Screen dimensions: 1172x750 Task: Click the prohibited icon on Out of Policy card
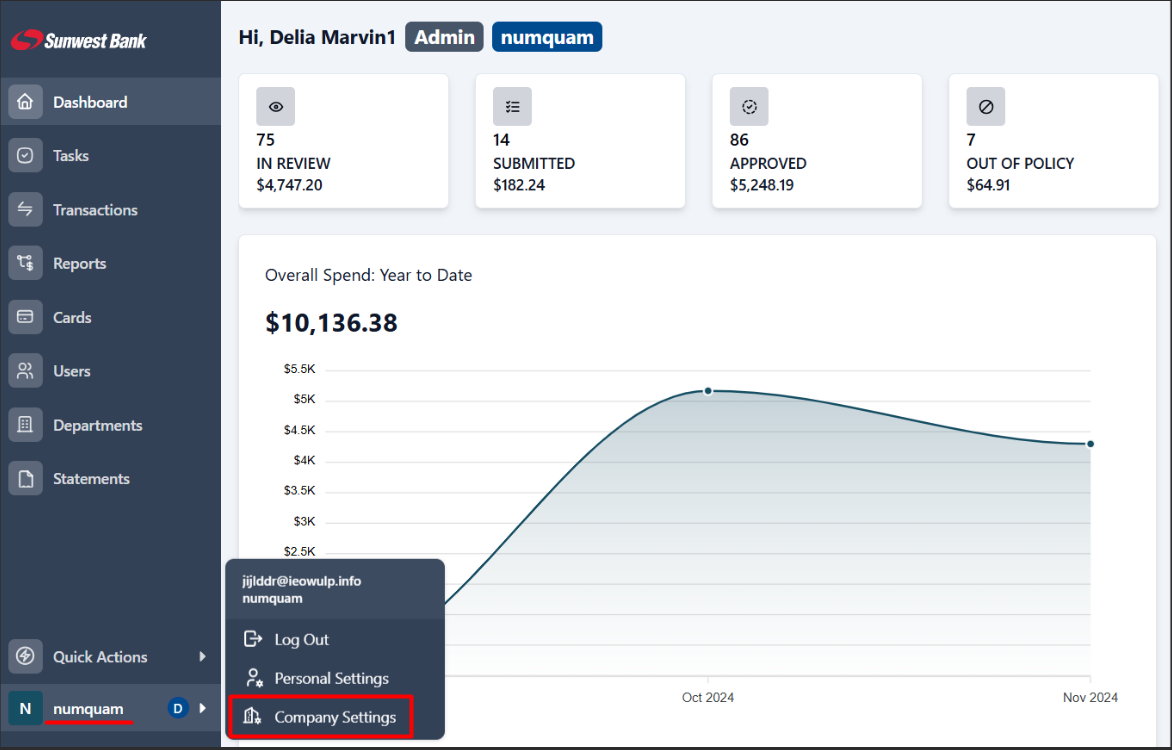(x=986, y=107)
